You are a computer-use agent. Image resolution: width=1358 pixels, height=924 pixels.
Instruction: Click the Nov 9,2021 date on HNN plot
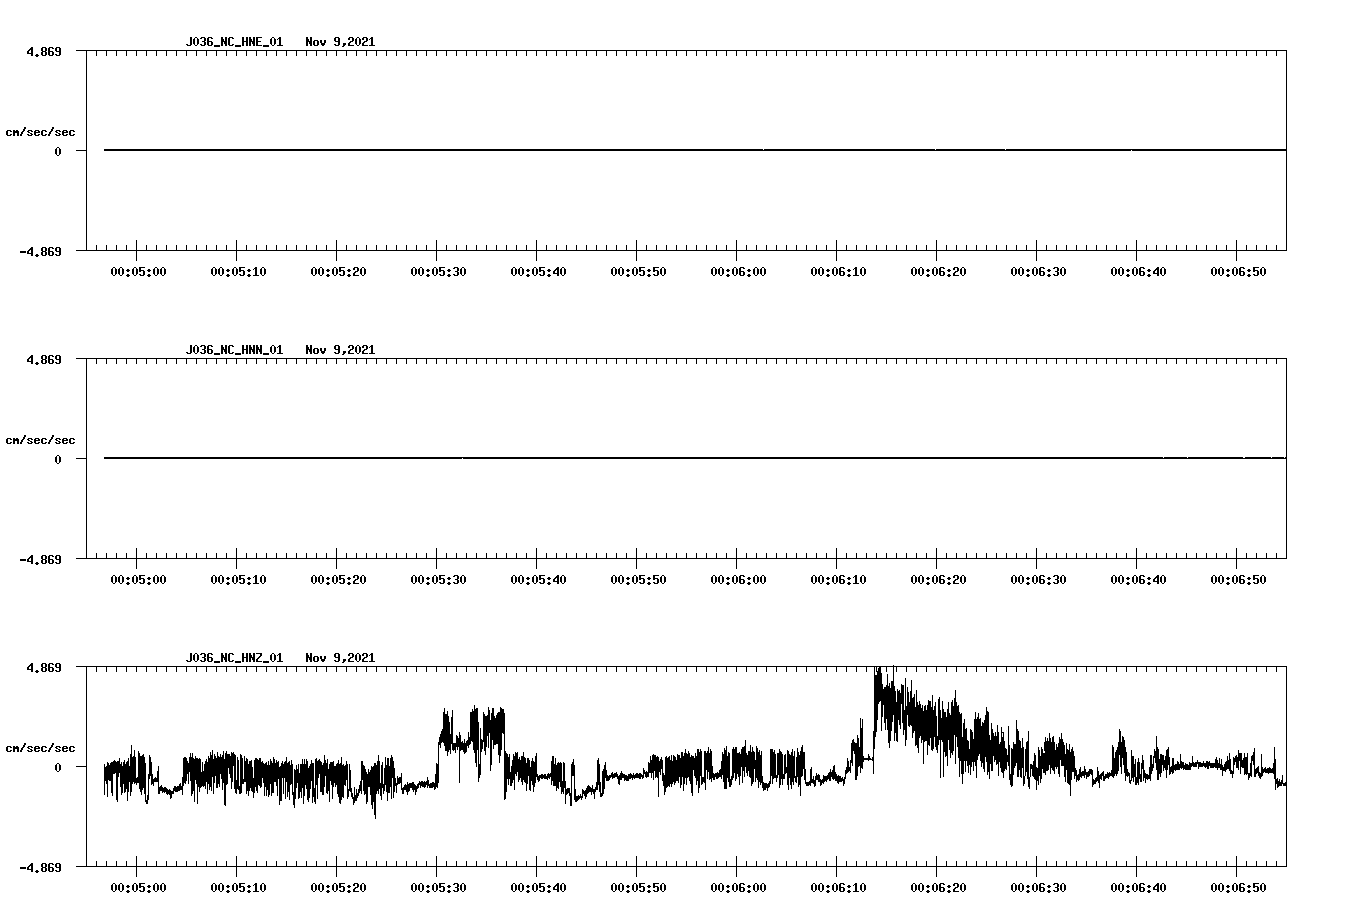pos(340,350)
